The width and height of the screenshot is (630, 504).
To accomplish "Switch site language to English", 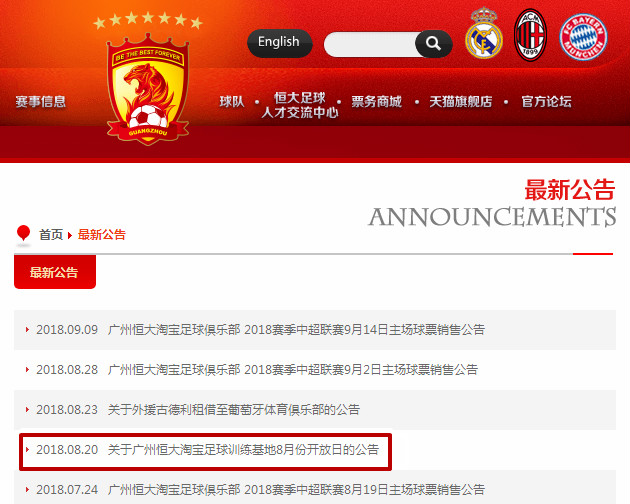I will coord(279,43).
